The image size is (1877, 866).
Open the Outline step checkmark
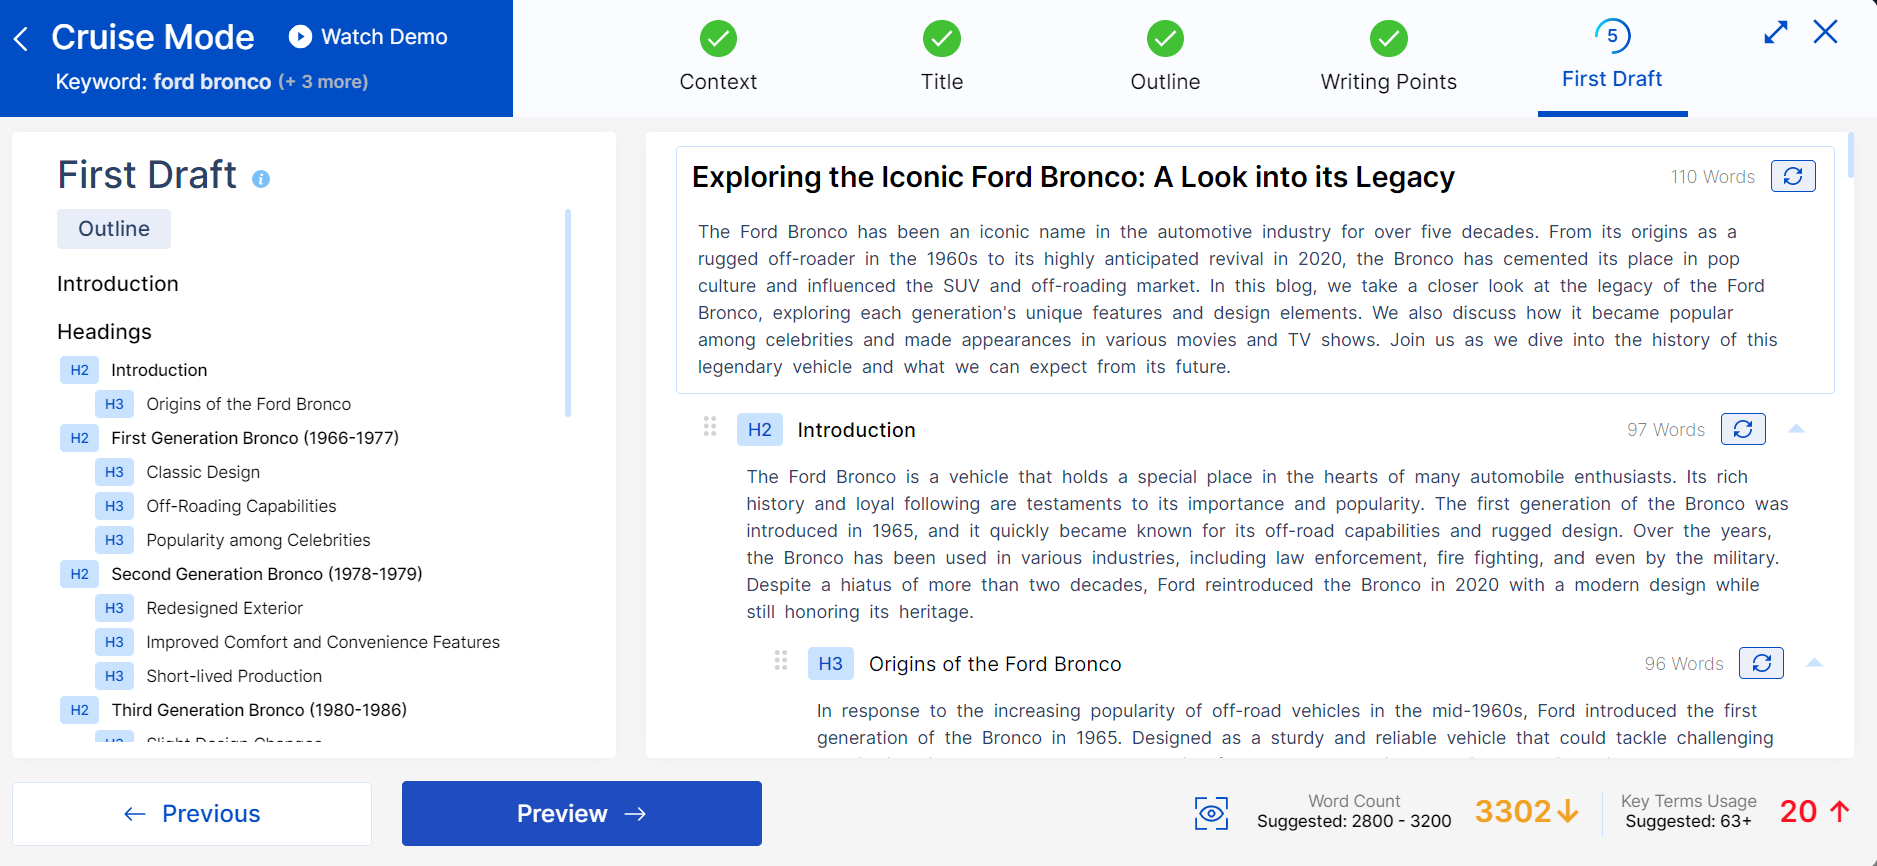point(1165,39)
